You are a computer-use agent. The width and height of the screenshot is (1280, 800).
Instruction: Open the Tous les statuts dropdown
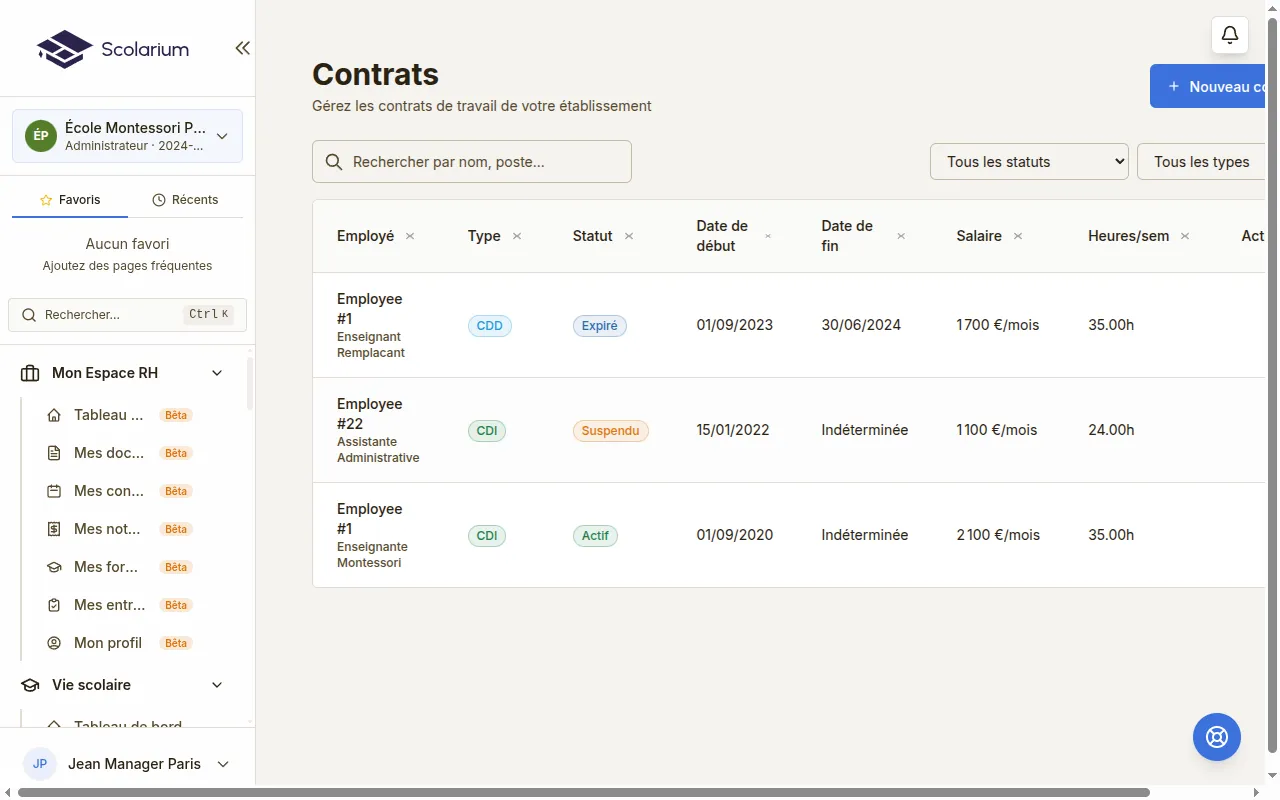pyautogui.click(x=1029, y=162)
